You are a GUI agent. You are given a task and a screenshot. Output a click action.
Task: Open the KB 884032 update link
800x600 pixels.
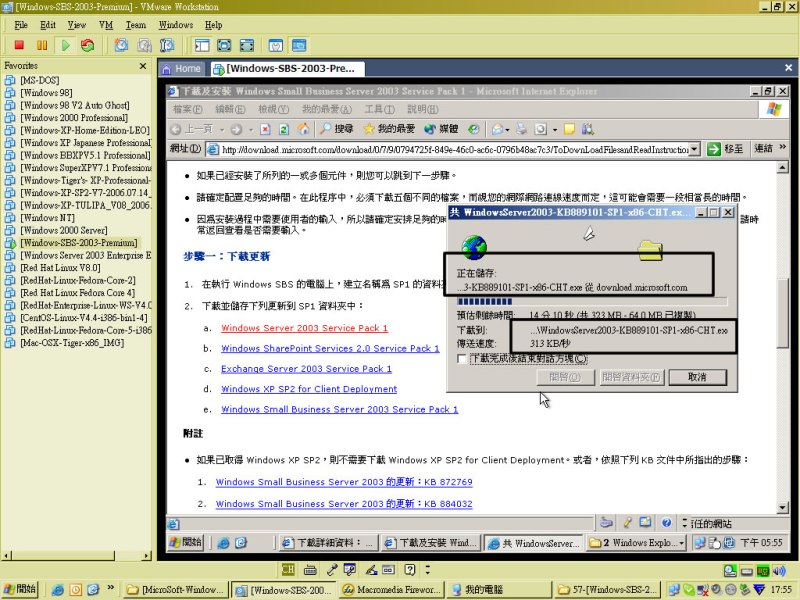tap(344, 504)
